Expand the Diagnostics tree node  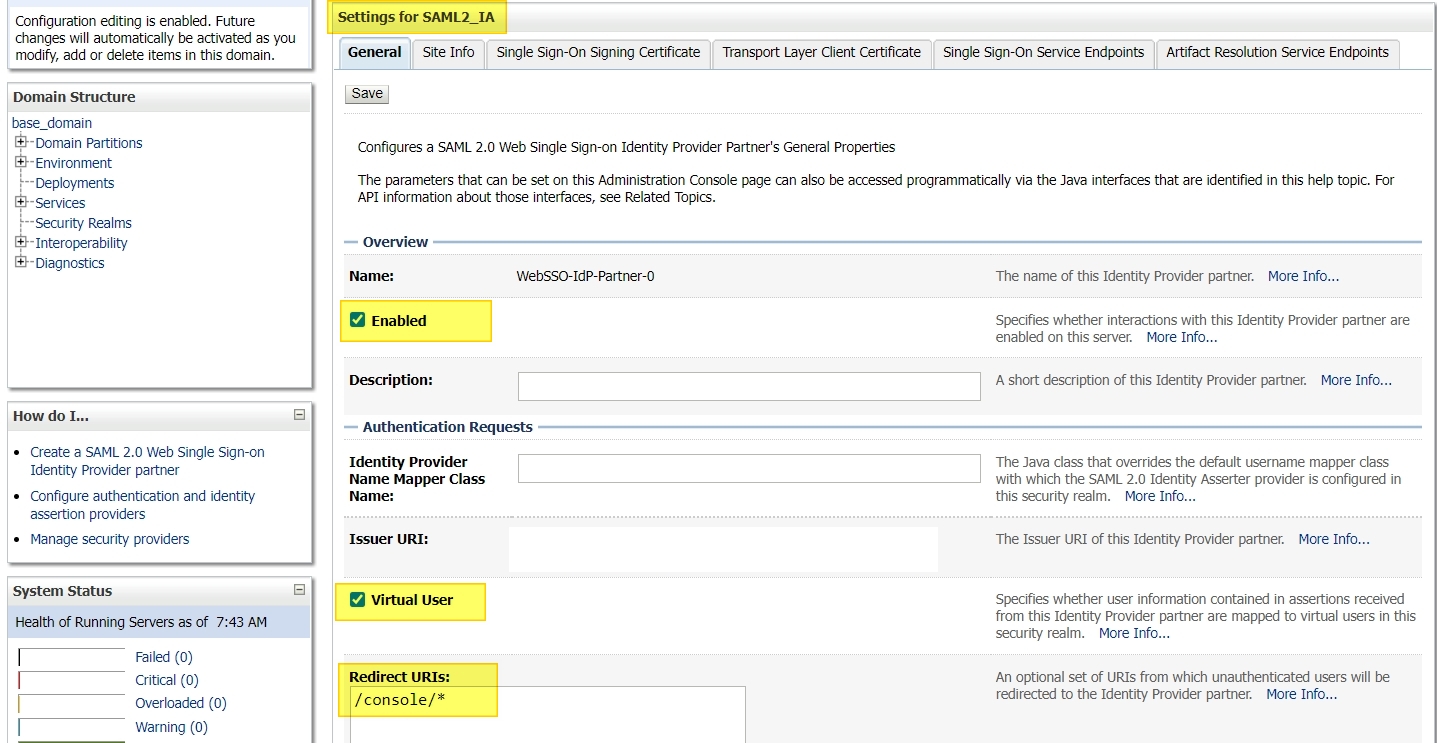coord(21,262)
